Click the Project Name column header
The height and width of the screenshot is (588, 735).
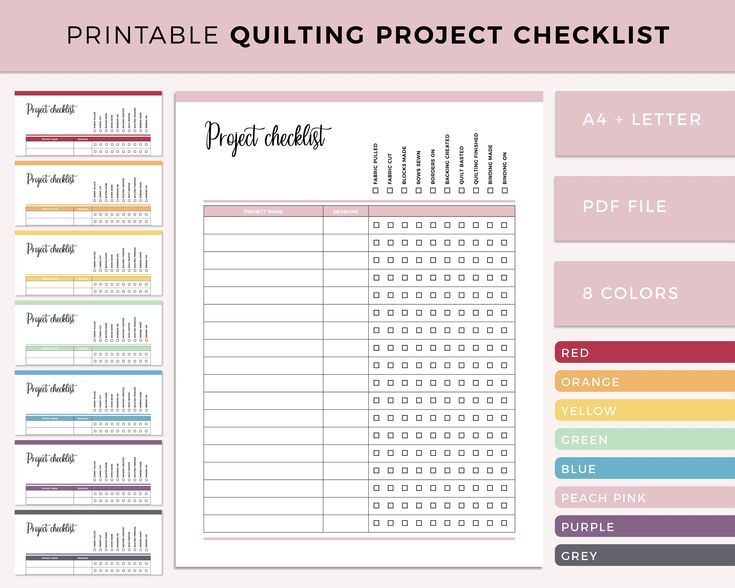[263, 211]
